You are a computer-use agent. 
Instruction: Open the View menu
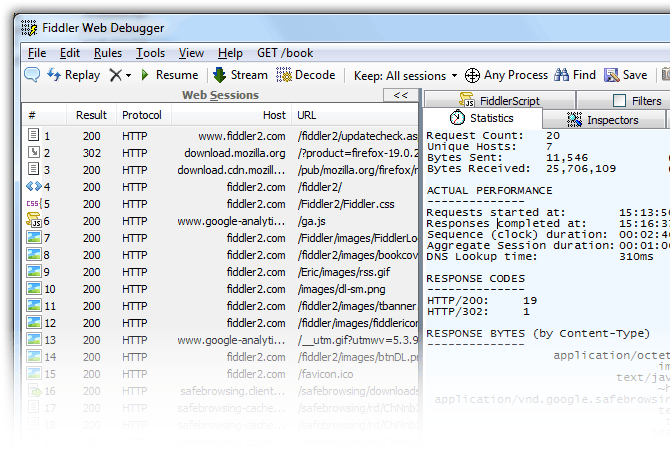click(191, 53)
